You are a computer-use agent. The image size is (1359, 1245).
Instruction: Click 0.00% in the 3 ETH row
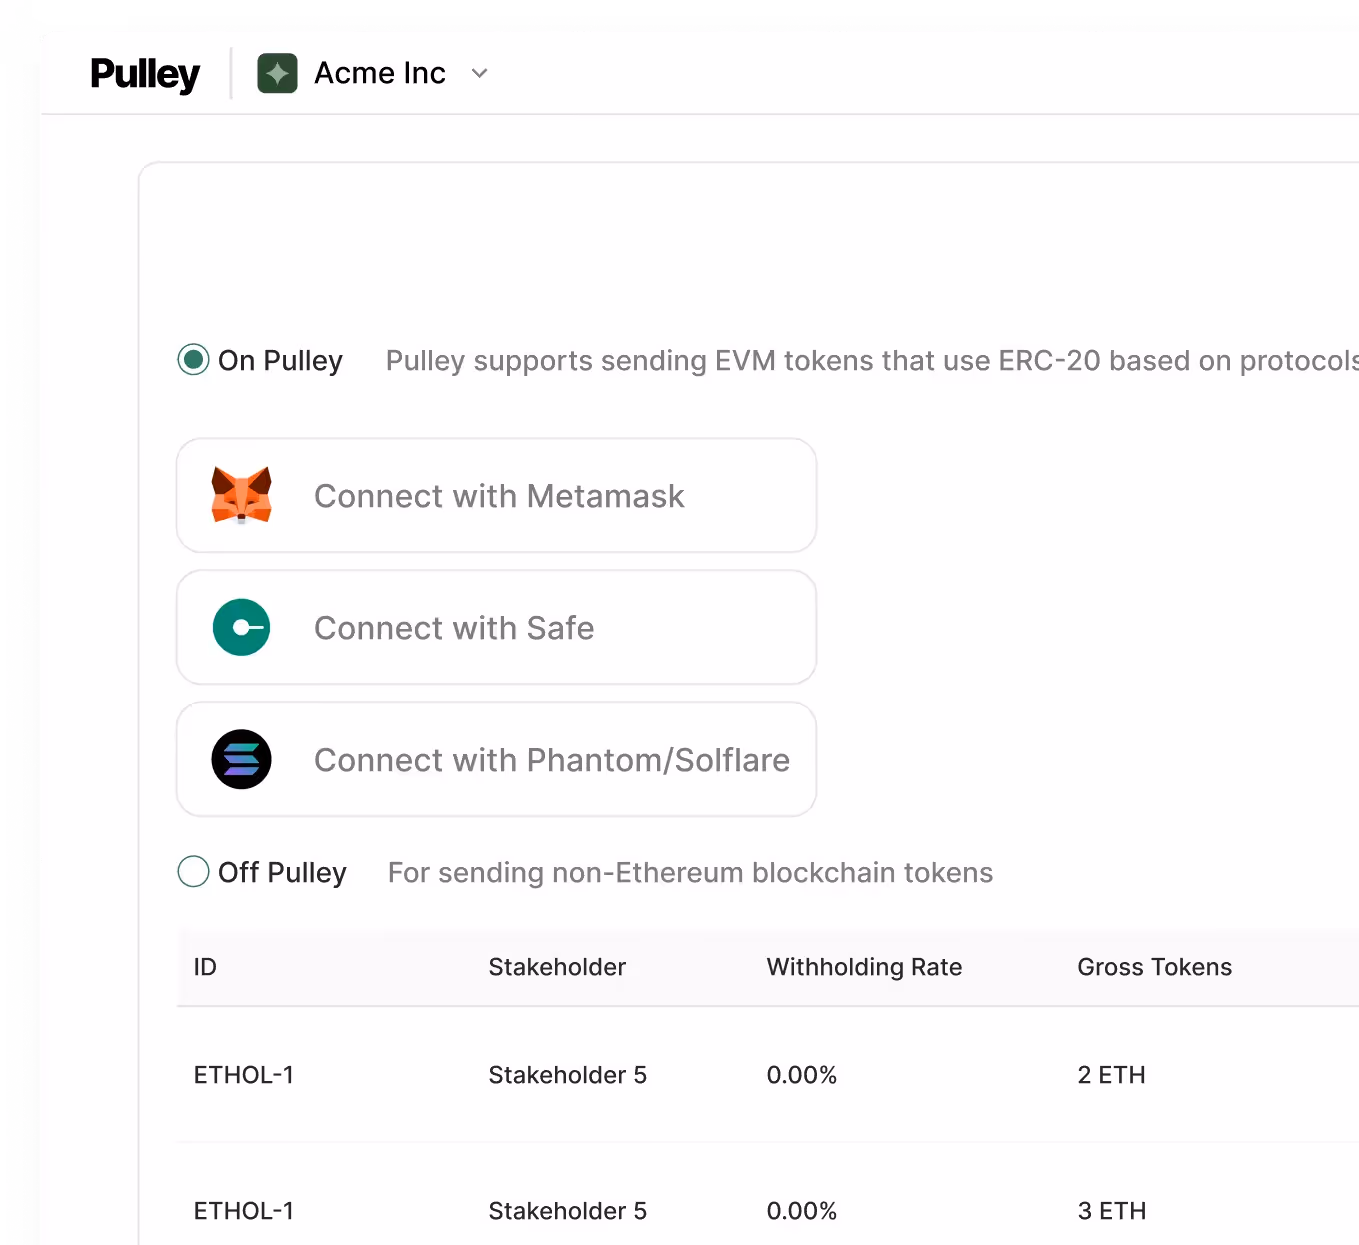[801, 1211]
